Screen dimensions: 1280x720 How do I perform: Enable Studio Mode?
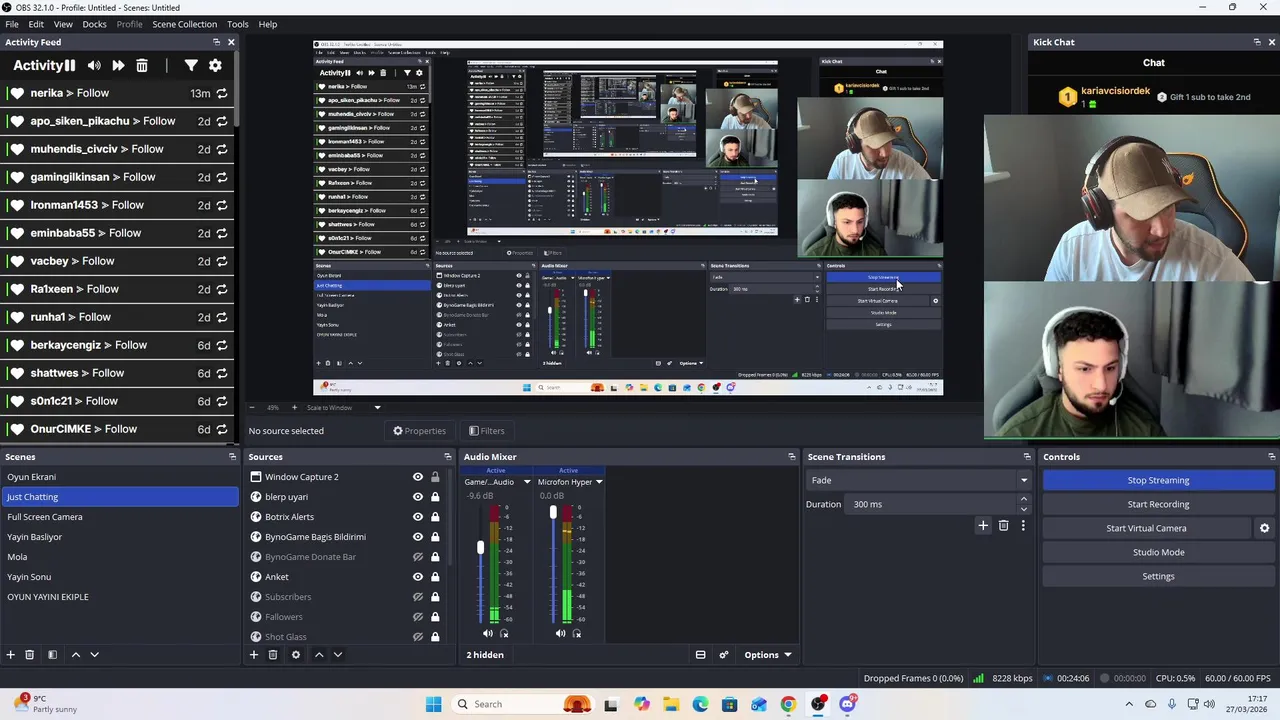tap(1158, 552)
